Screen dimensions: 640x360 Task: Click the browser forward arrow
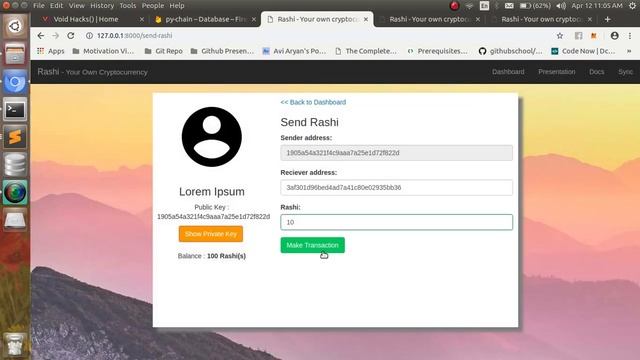coord(56,36)
